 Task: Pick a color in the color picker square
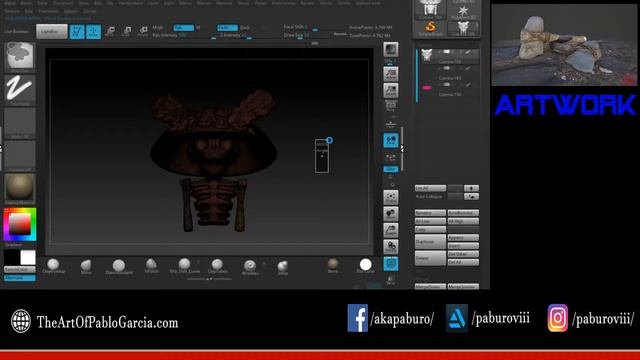coord(20,224)
